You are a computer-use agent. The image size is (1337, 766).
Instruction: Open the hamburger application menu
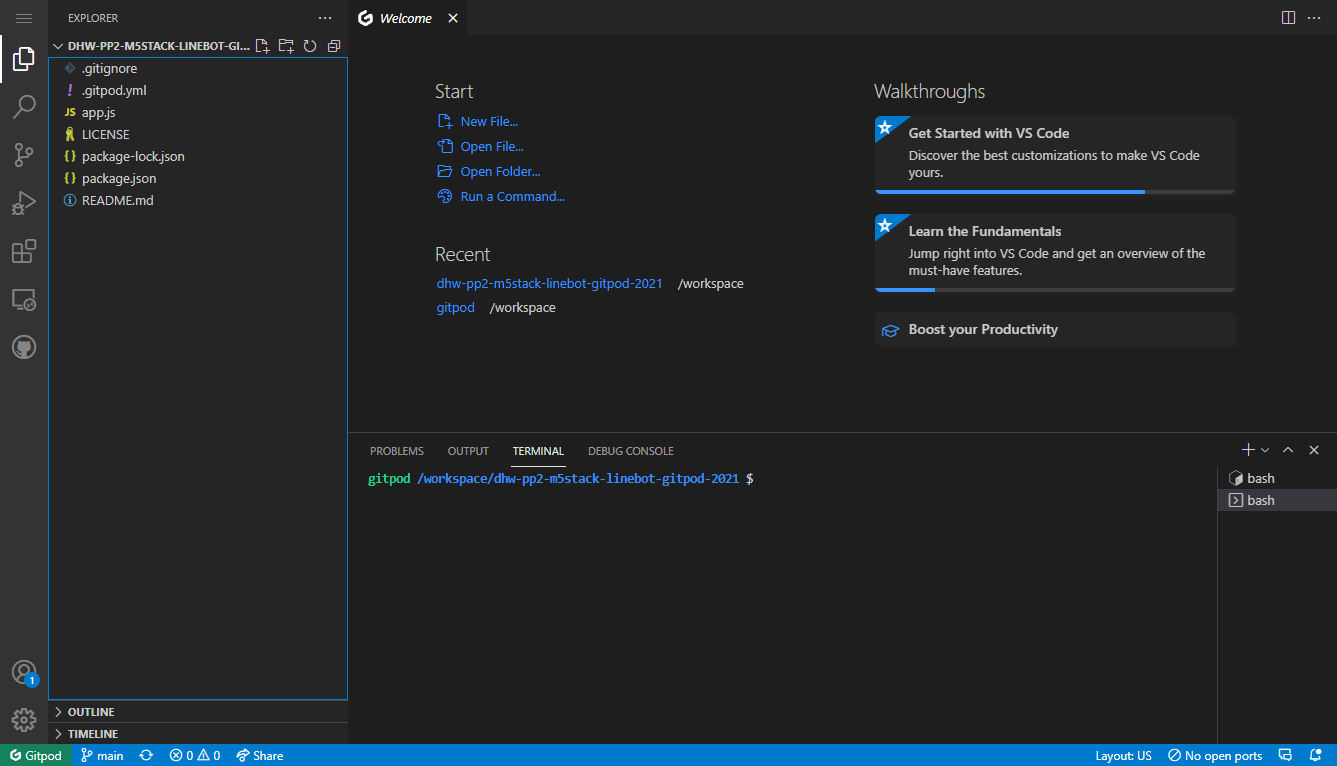[24, 18]
